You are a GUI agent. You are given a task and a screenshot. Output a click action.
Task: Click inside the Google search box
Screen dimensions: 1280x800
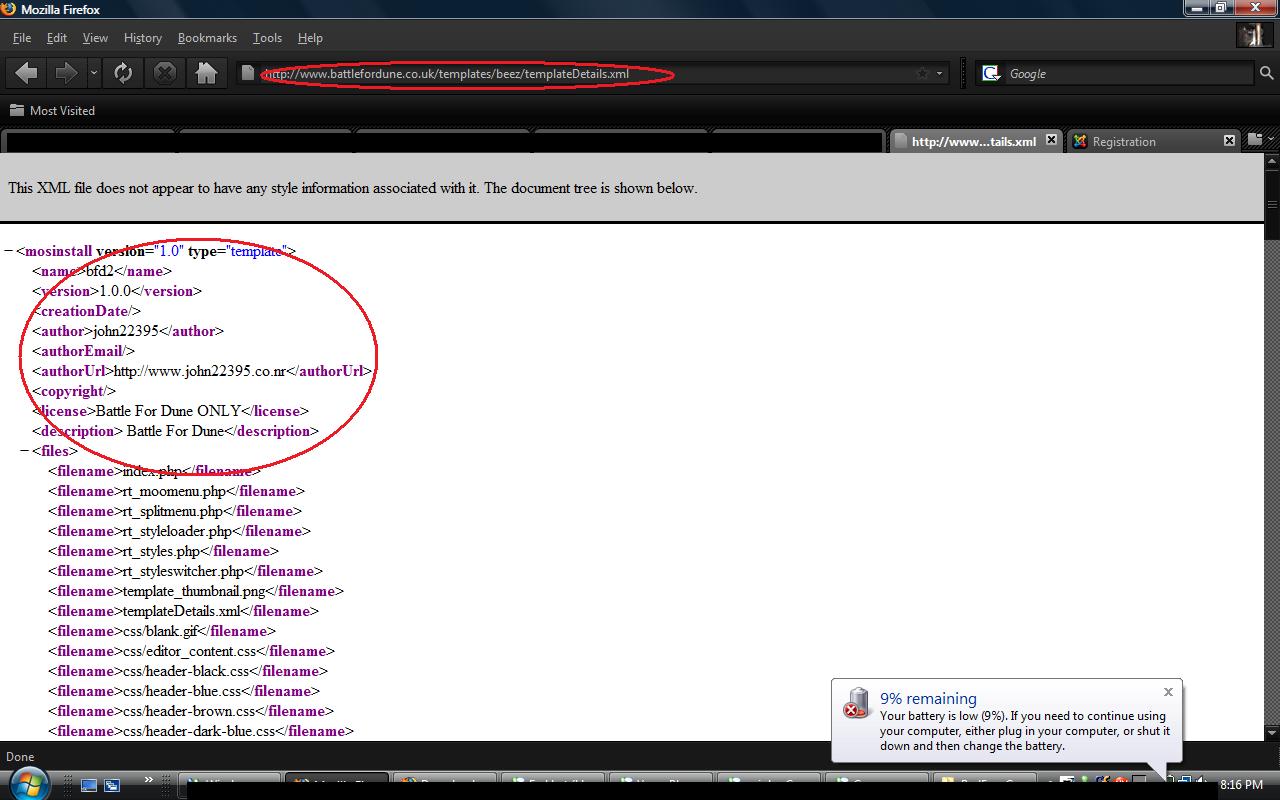pos(1125,73)
